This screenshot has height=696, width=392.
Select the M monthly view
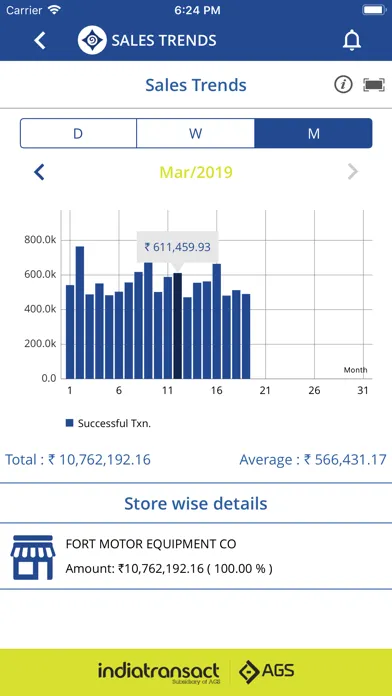pos(313,133)
